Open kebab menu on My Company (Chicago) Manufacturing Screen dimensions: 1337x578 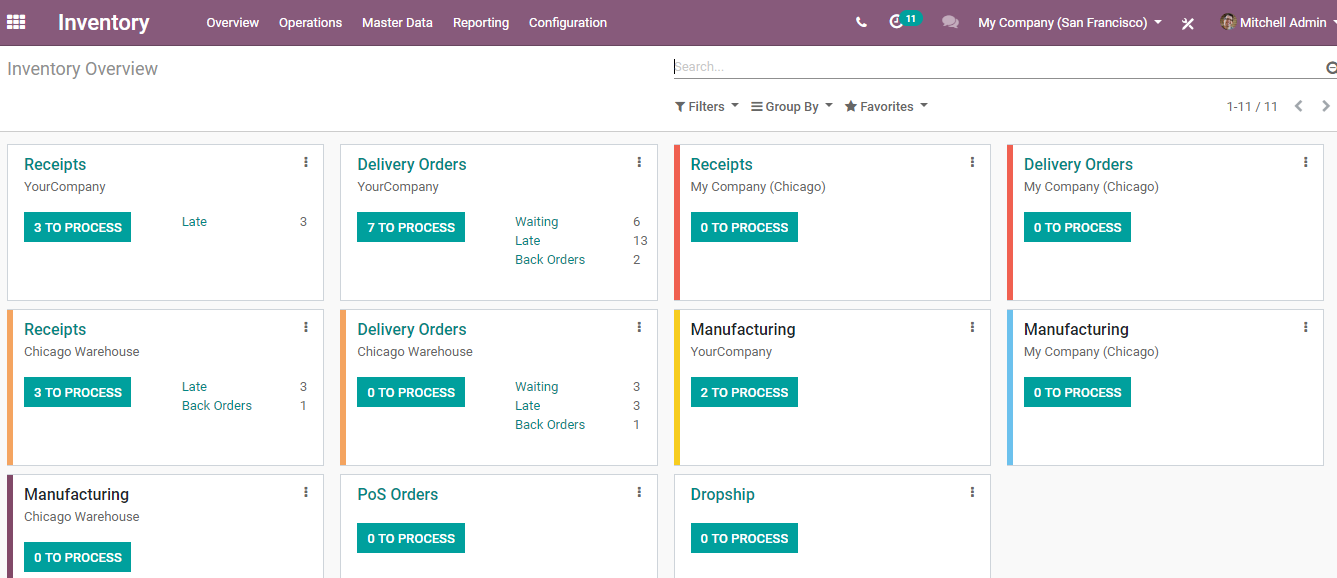pos(1305,327)
